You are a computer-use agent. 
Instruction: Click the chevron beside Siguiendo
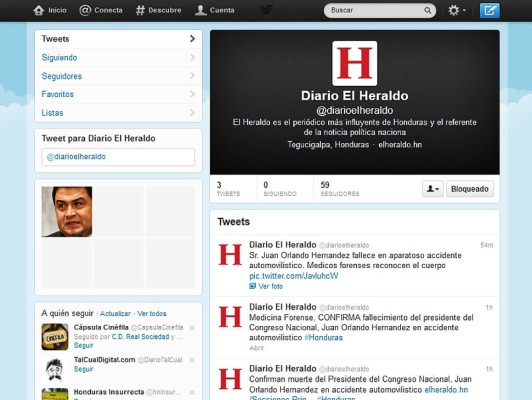point(192,57)
